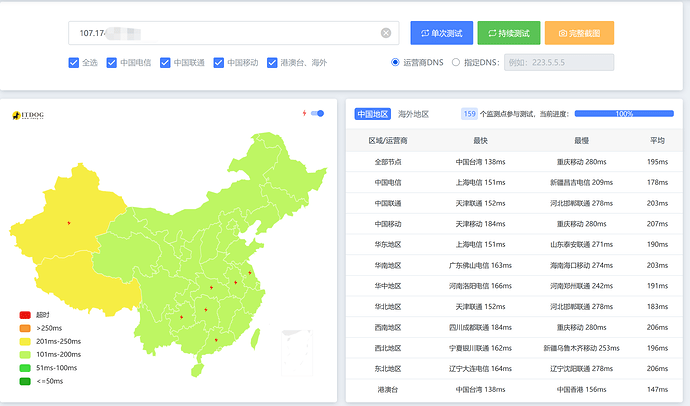Clear the IP address input field
This screenshot has height=406, width=690.
[x=386, y=33]
